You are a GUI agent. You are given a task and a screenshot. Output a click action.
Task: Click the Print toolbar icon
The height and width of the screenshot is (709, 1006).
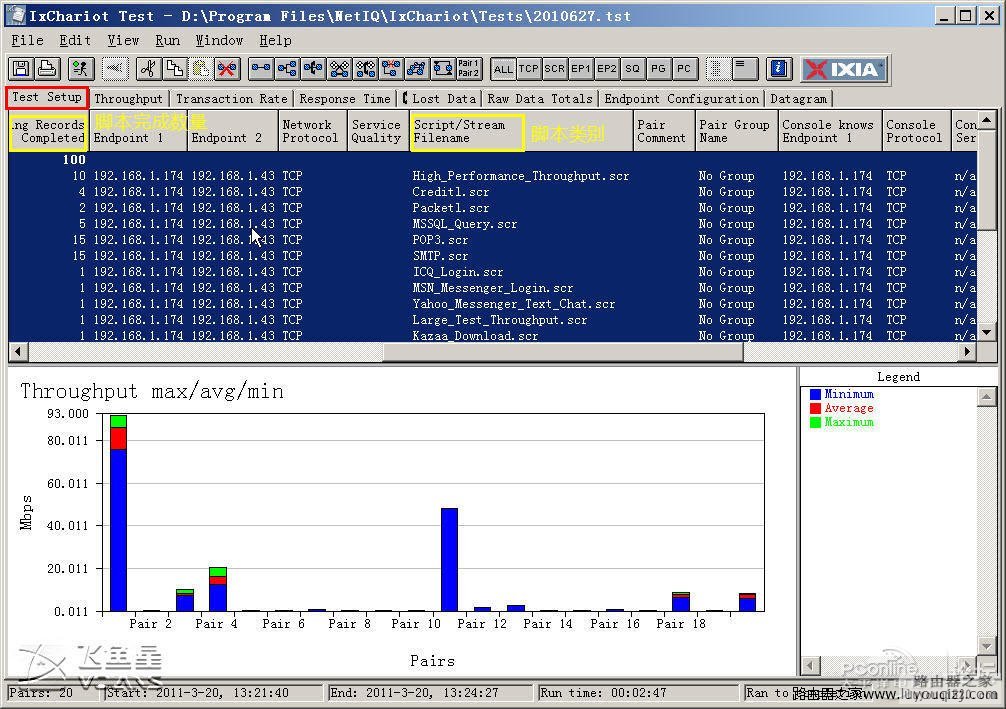coord(47,69)
